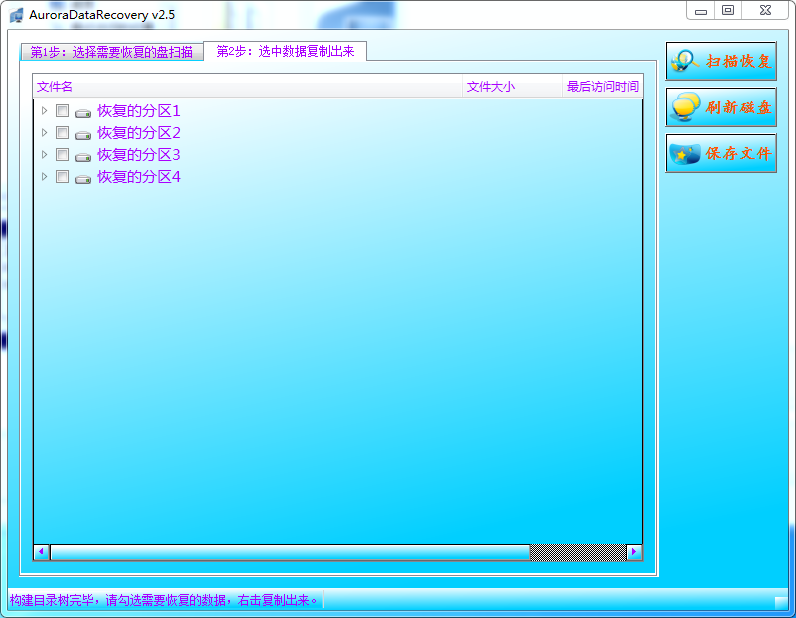Click the right arrow of horizontal scrollbar
The width and height of the screenshot is (796, 618).
pos(634,552)
